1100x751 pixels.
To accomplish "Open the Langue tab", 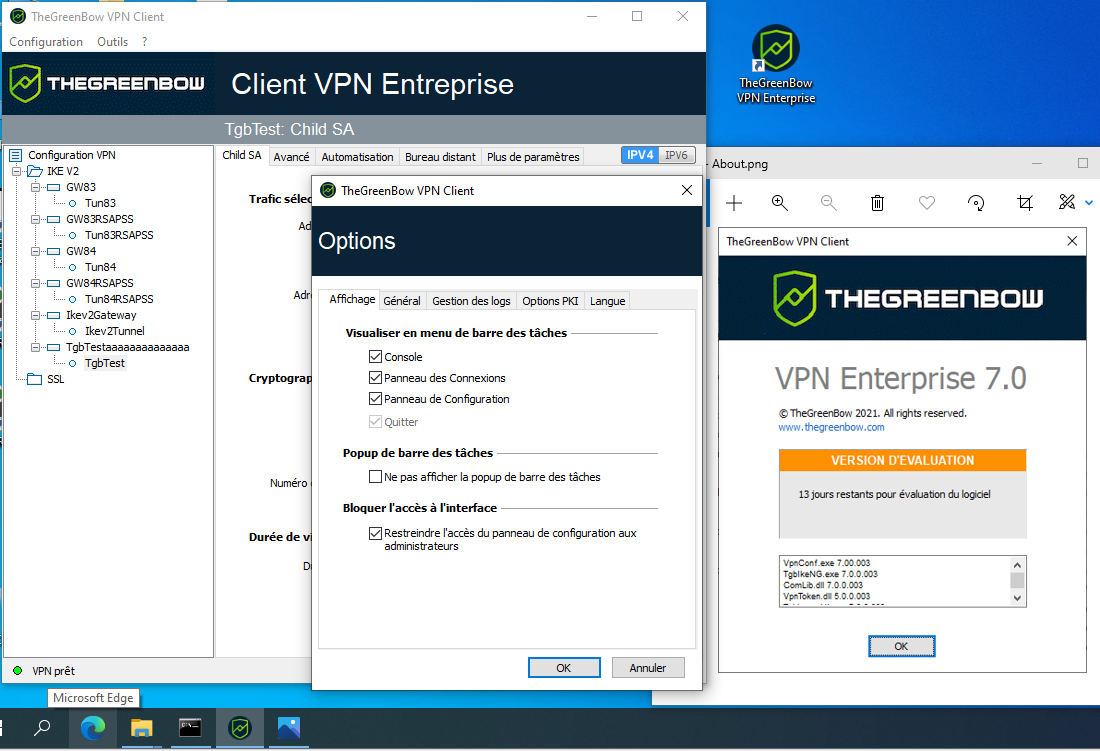I will (608, 301).
